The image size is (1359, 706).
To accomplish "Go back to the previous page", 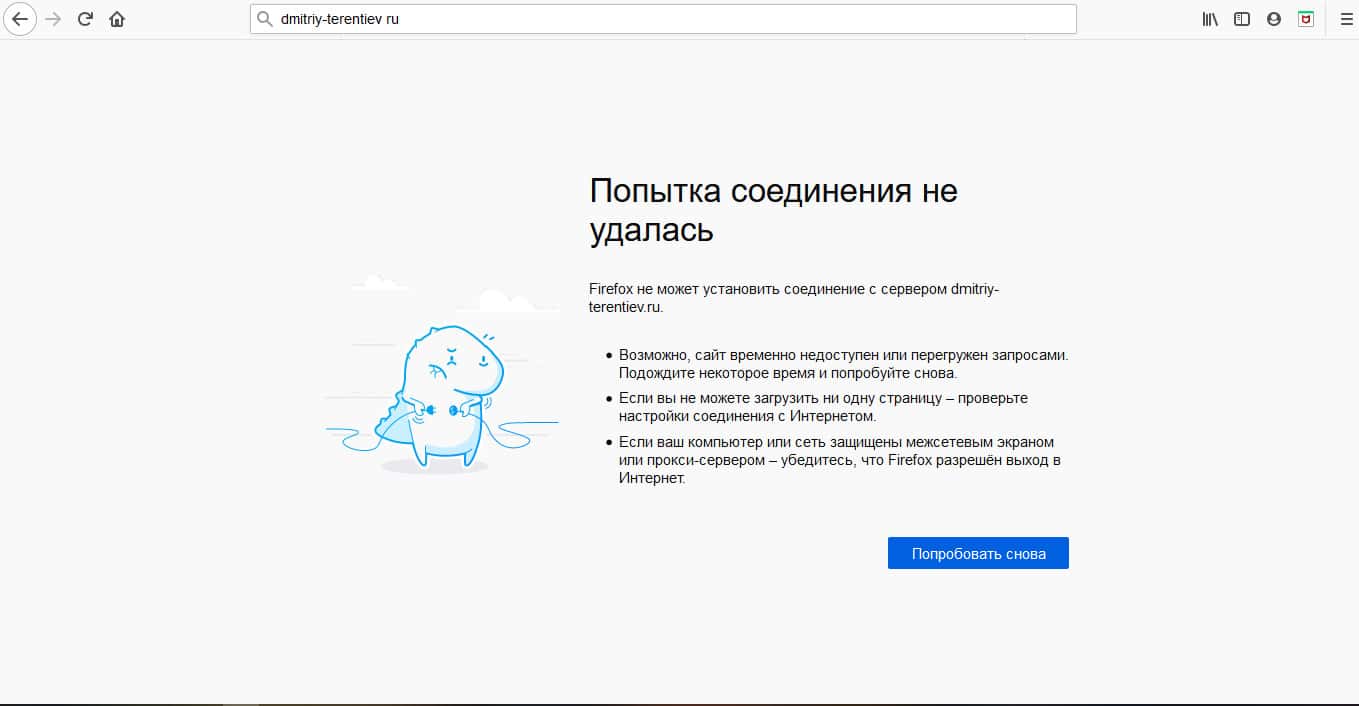I will (19, 19).
